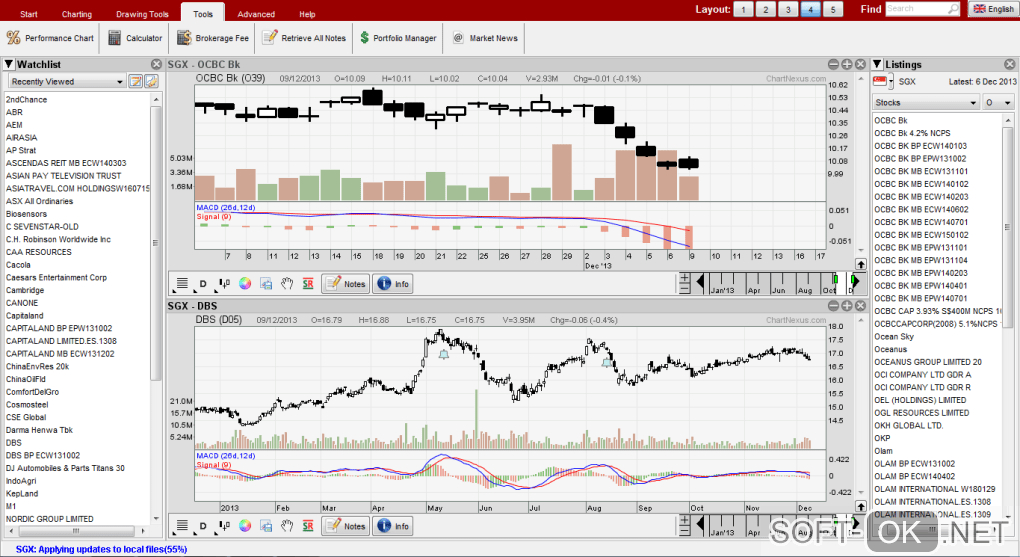This screenshot has height=557, width=1020.
Task: Minimize the SGX - OCBC Bk chart panel
Action: point(833,64)
